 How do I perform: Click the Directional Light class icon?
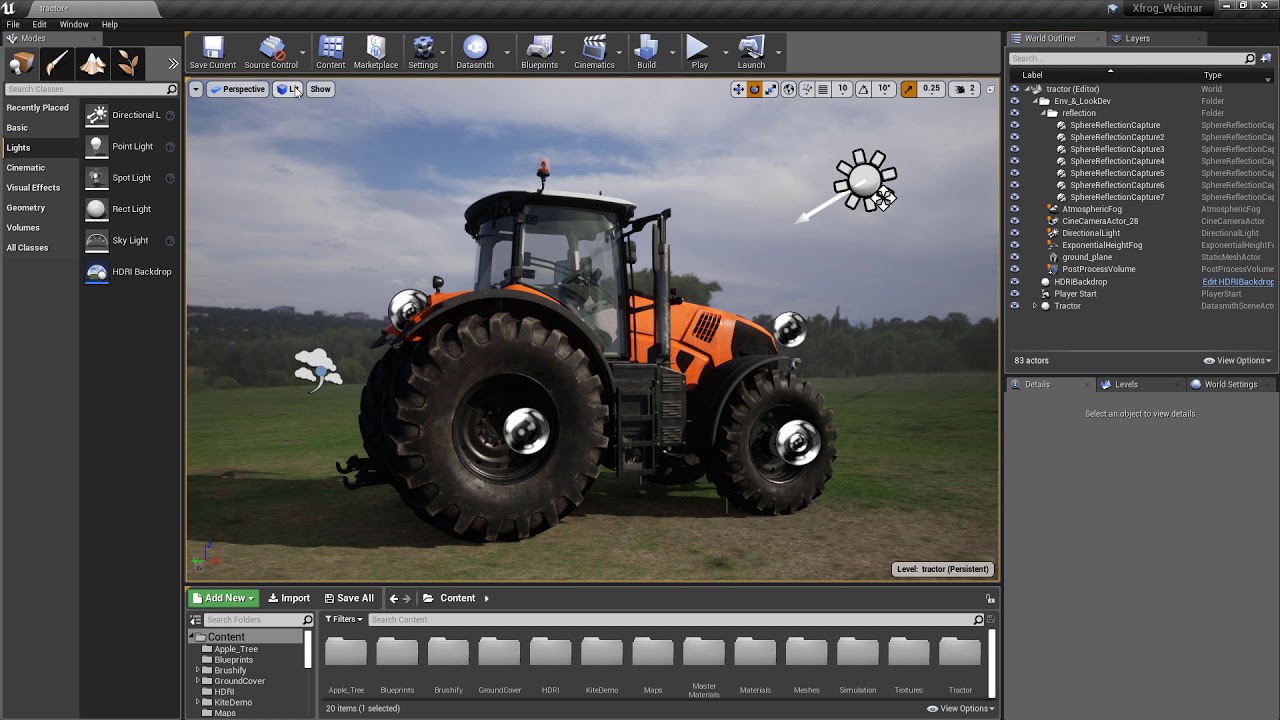[96, 115]
